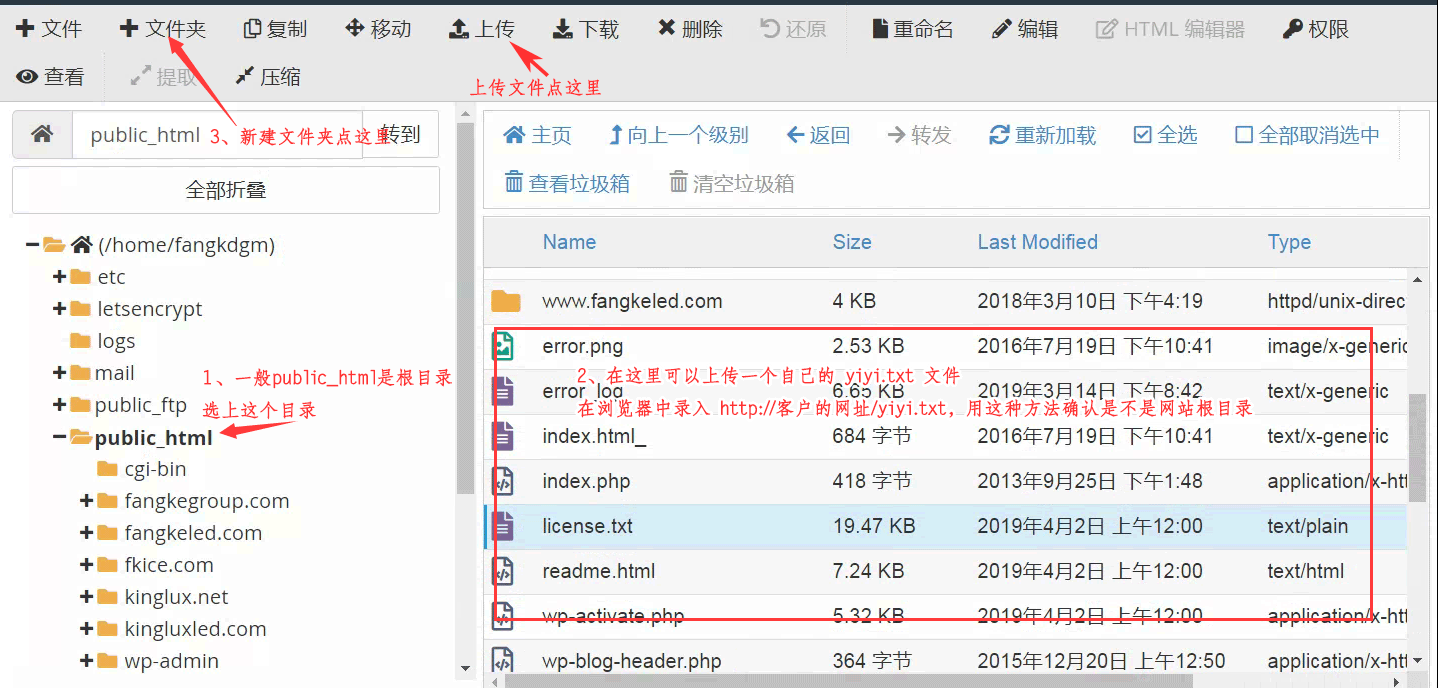The height and width of the screenshot is (688, 1438).
Task: Sort files by the Name column header
Action: tap(569, 242)
